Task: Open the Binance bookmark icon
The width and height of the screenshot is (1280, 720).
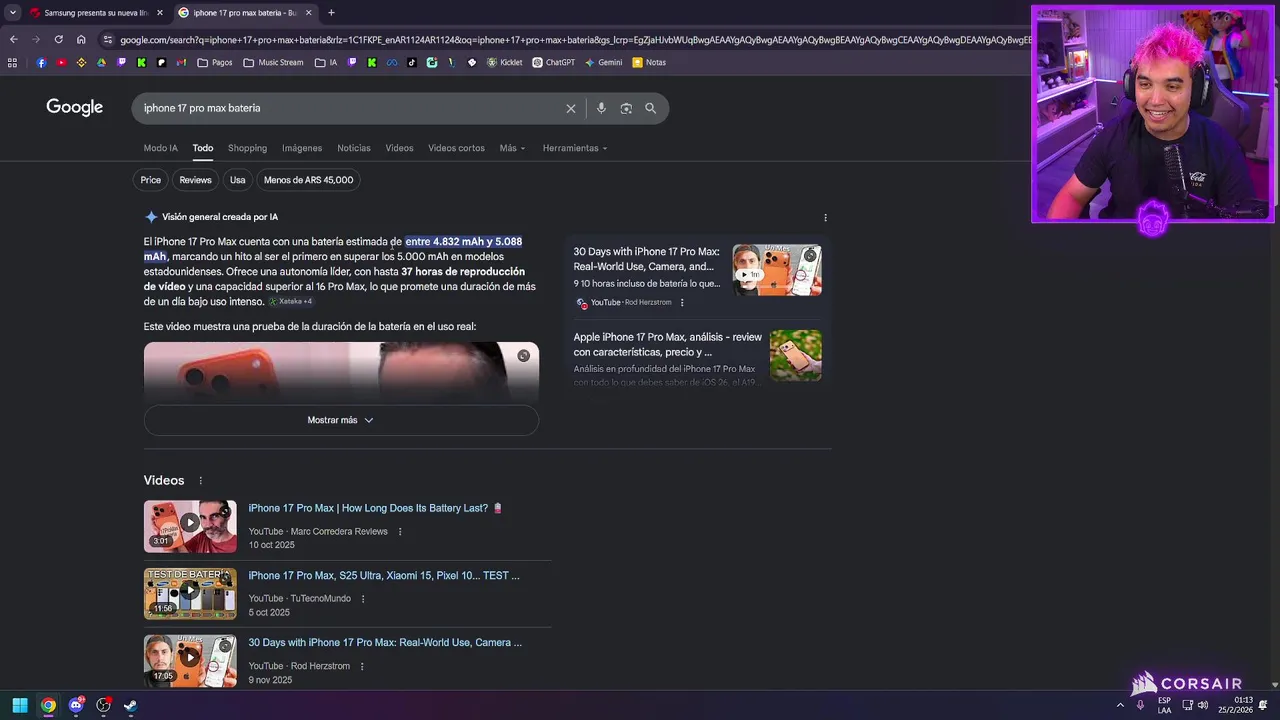Action: click(x=81, y=62)
